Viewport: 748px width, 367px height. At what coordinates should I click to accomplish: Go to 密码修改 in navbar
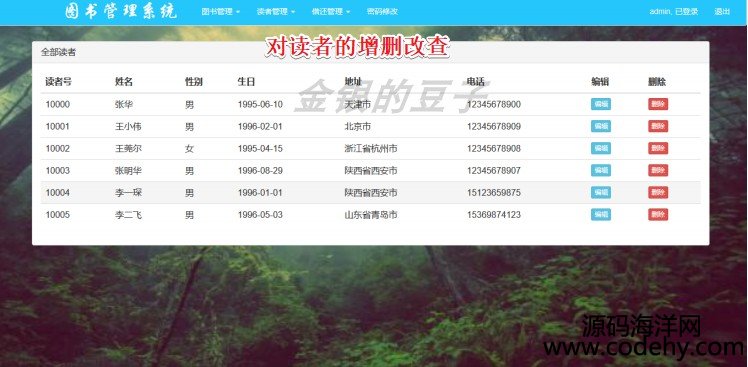pos(382,11)
